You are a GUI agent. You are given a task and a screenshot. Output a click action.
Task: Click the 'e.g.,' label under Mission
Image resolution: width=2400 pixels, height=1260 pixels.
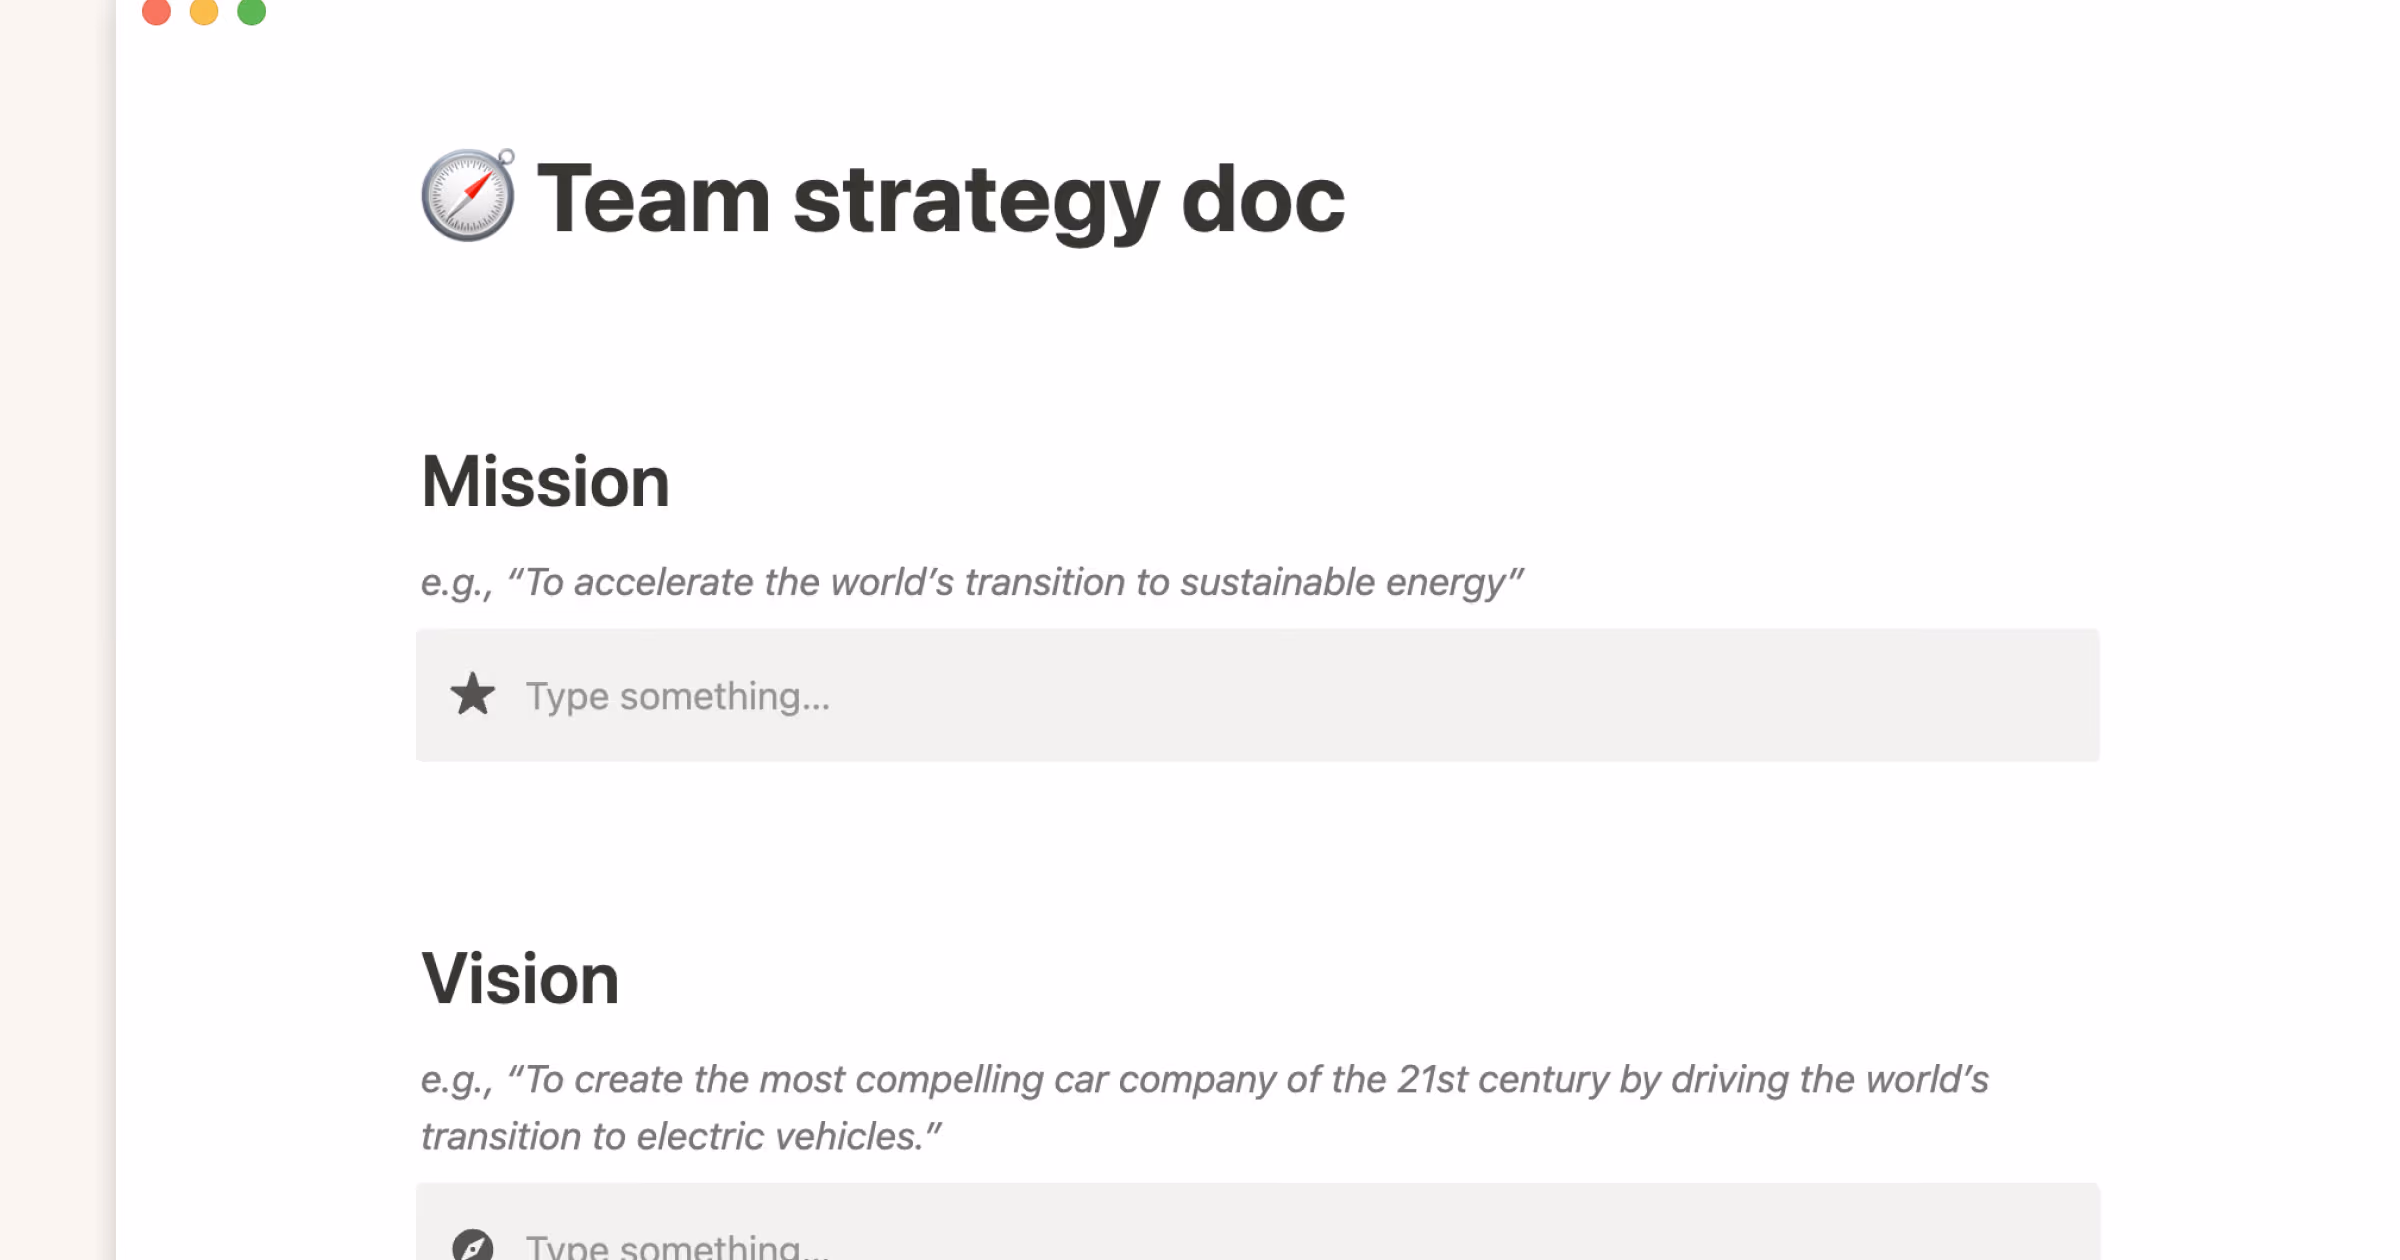point(455,583)
